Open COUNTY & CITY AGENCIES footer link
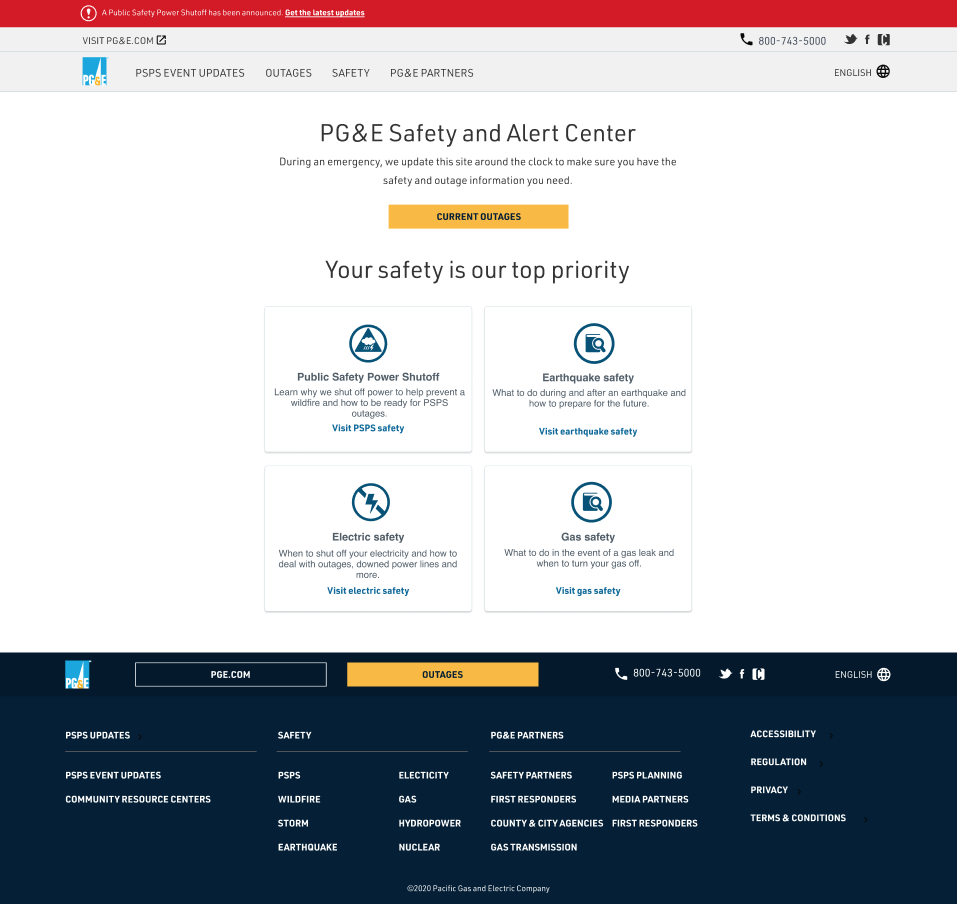Screen dimensions: 957x904 547,823
